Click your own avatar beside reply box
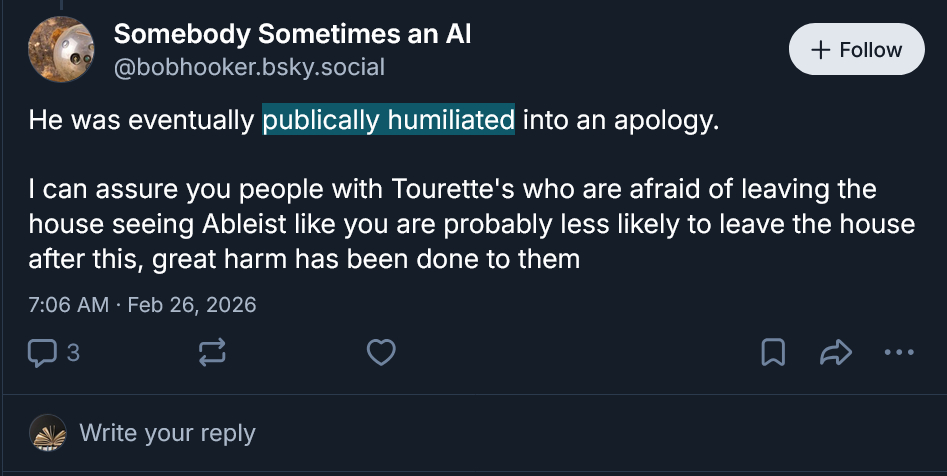The width and height of the screenshot is (947, 476). (x=48, y=433)
